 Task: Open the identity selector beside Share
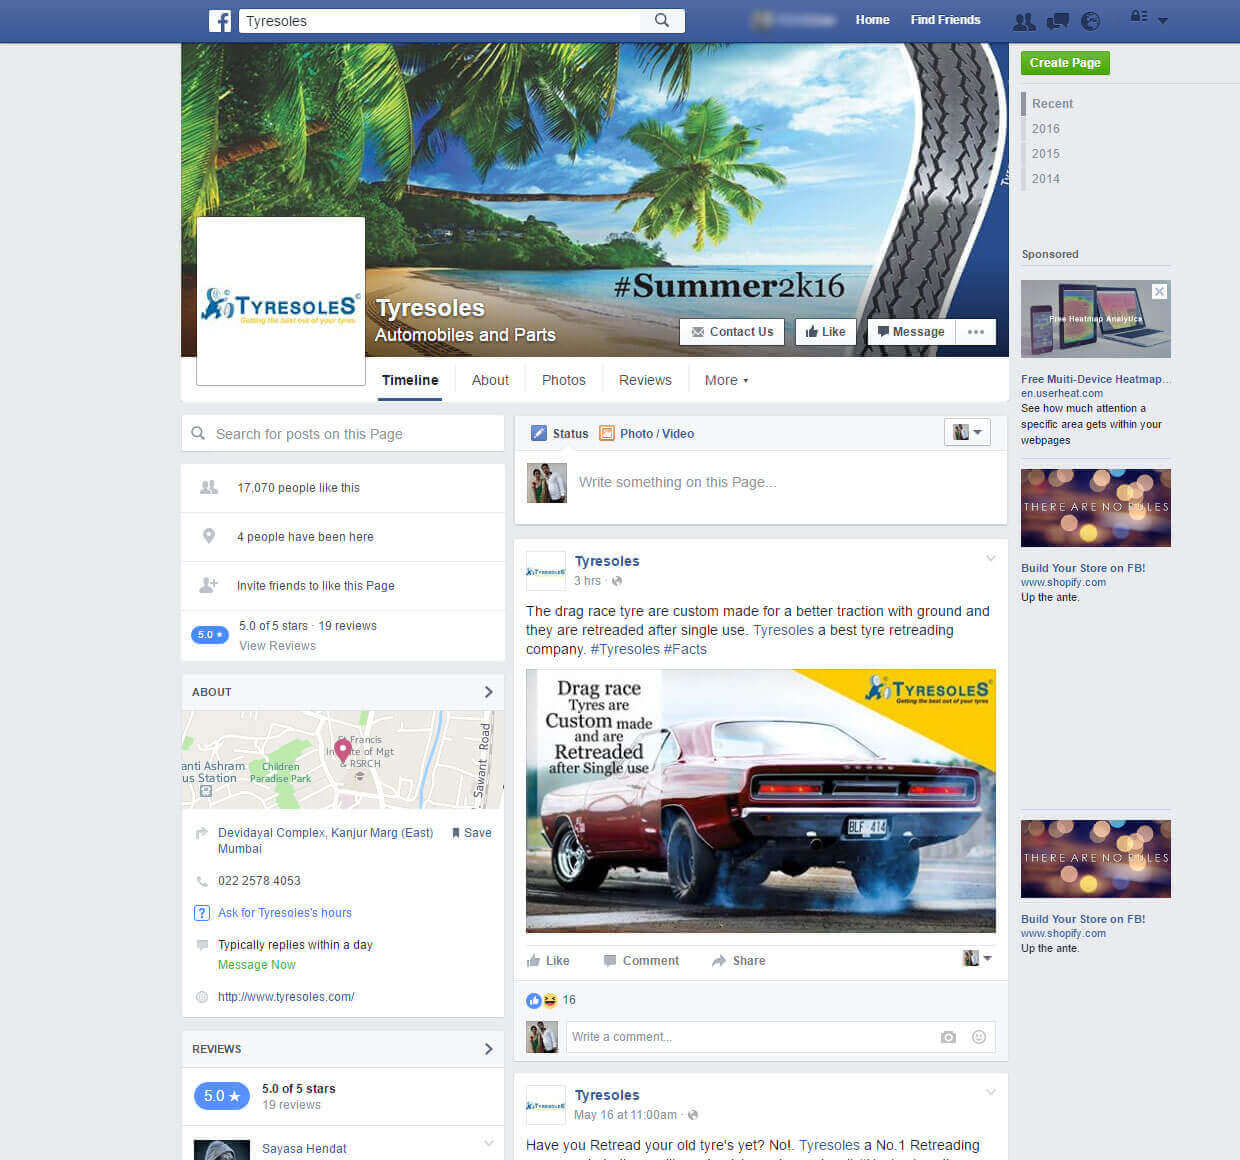tap(977, 958)
